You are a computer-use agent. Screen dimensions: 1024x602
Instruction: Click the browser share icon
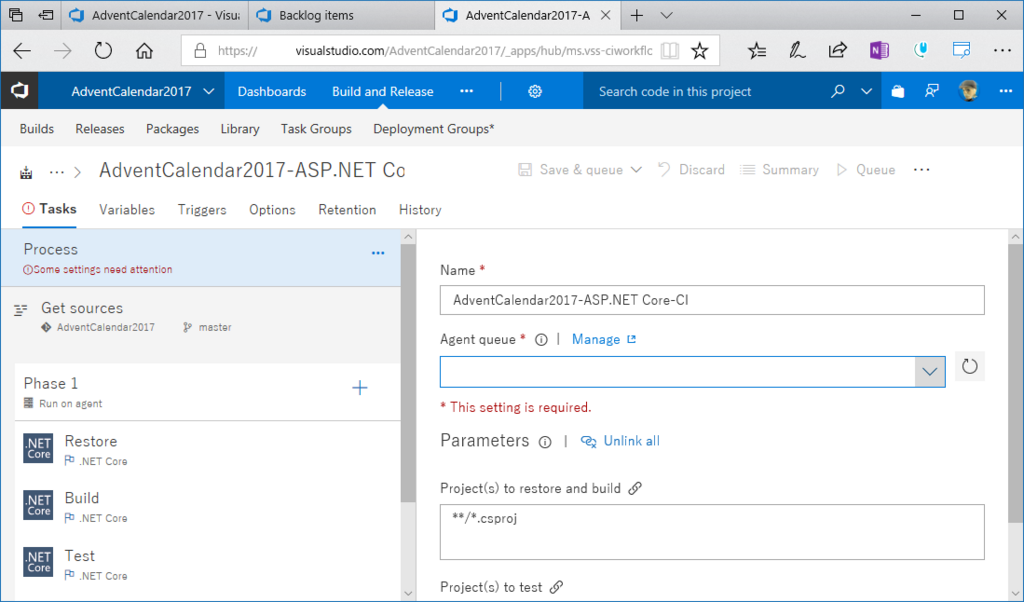point(837,50)
